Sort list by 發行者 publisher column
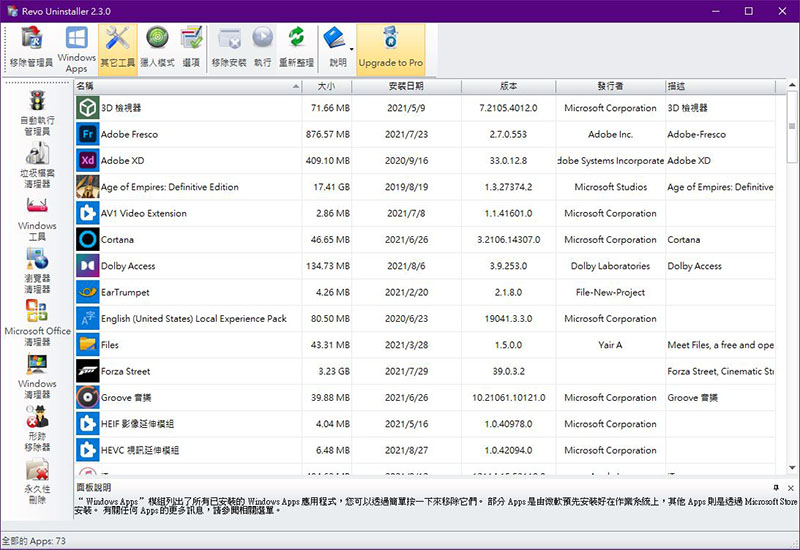 pos(610,86)
